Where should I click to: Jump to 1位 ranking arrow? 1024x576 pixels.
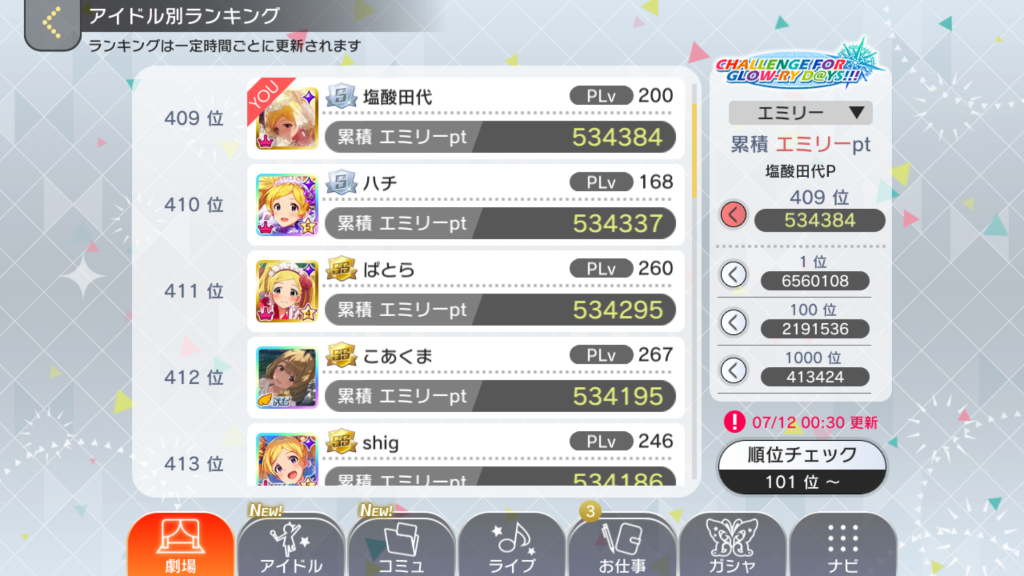[733, 274]
